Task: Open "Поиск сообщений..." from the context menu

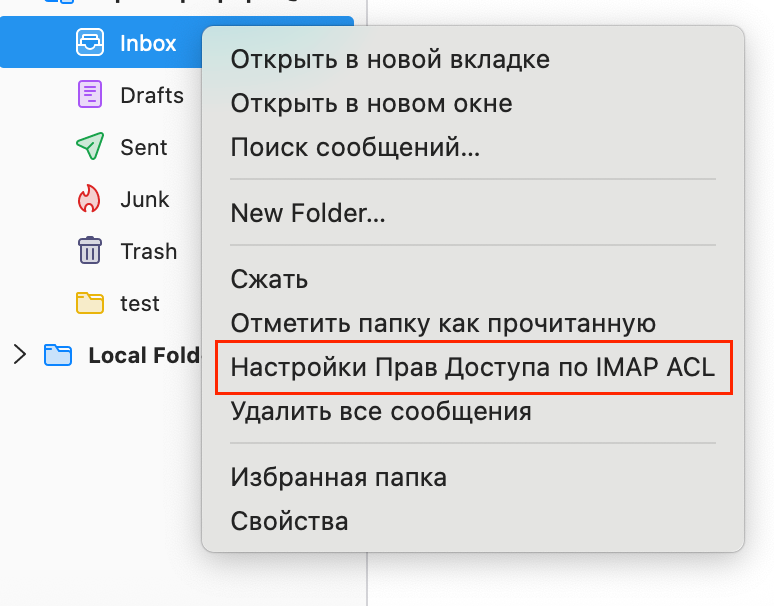Action: pyautogui.click(x=355, y=148)
